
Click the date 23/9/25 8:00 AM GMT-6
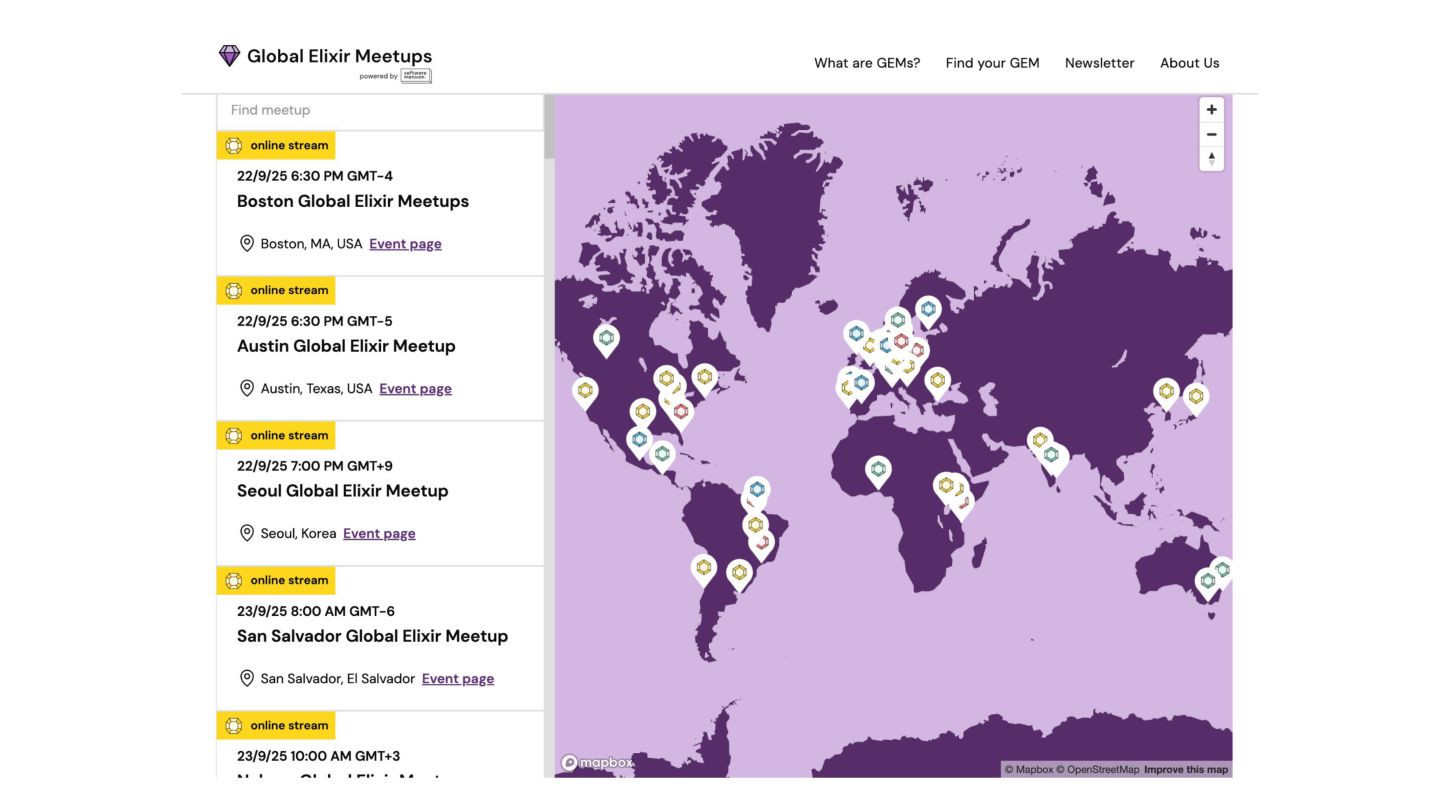click(x=316, y=611)
